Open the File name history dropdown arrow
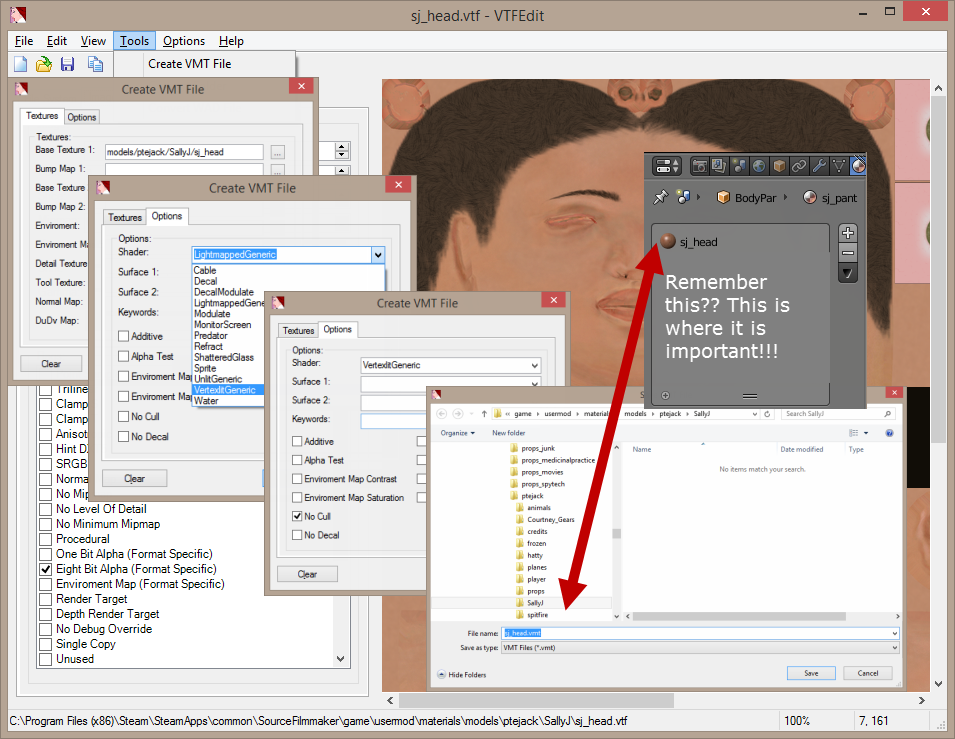 (894, 634)
